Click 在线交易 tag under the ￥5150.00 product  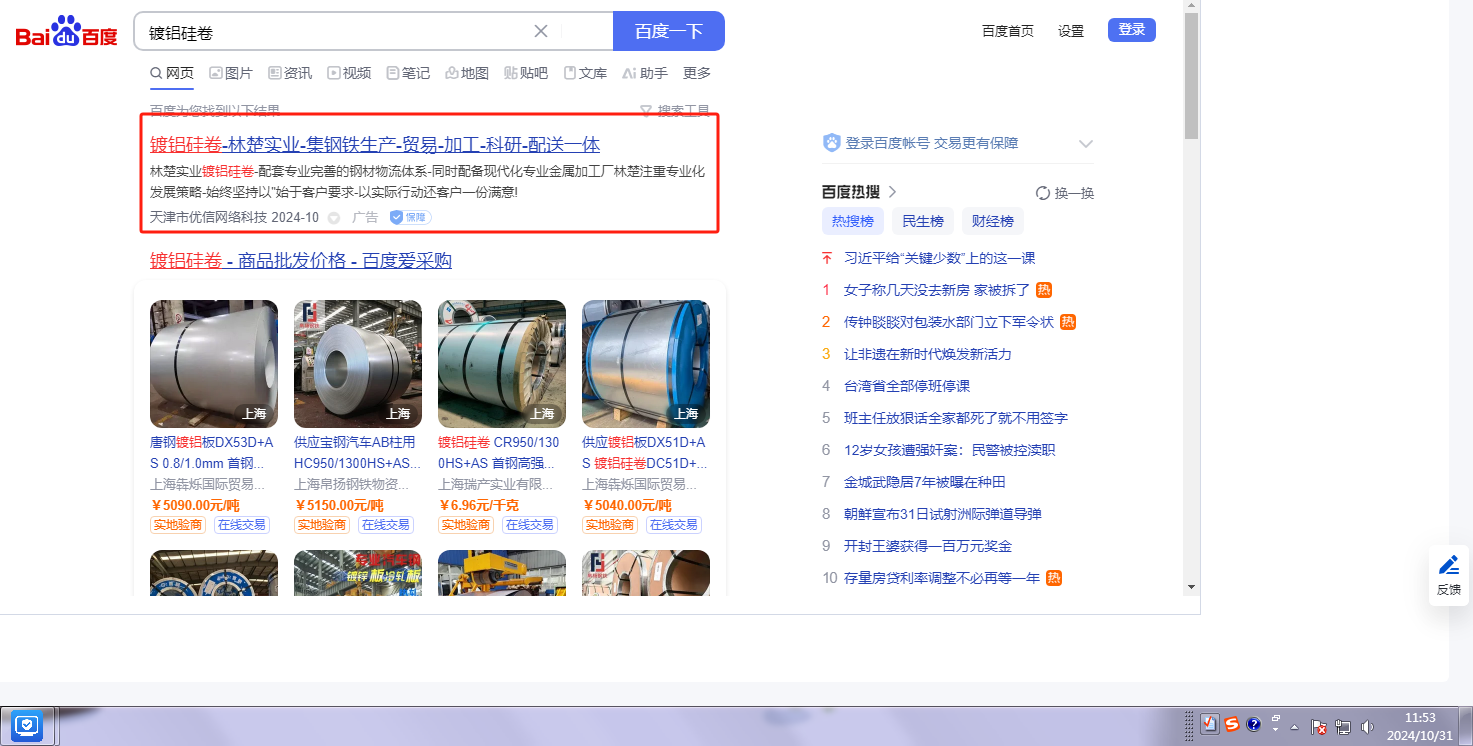click(385, 525)
